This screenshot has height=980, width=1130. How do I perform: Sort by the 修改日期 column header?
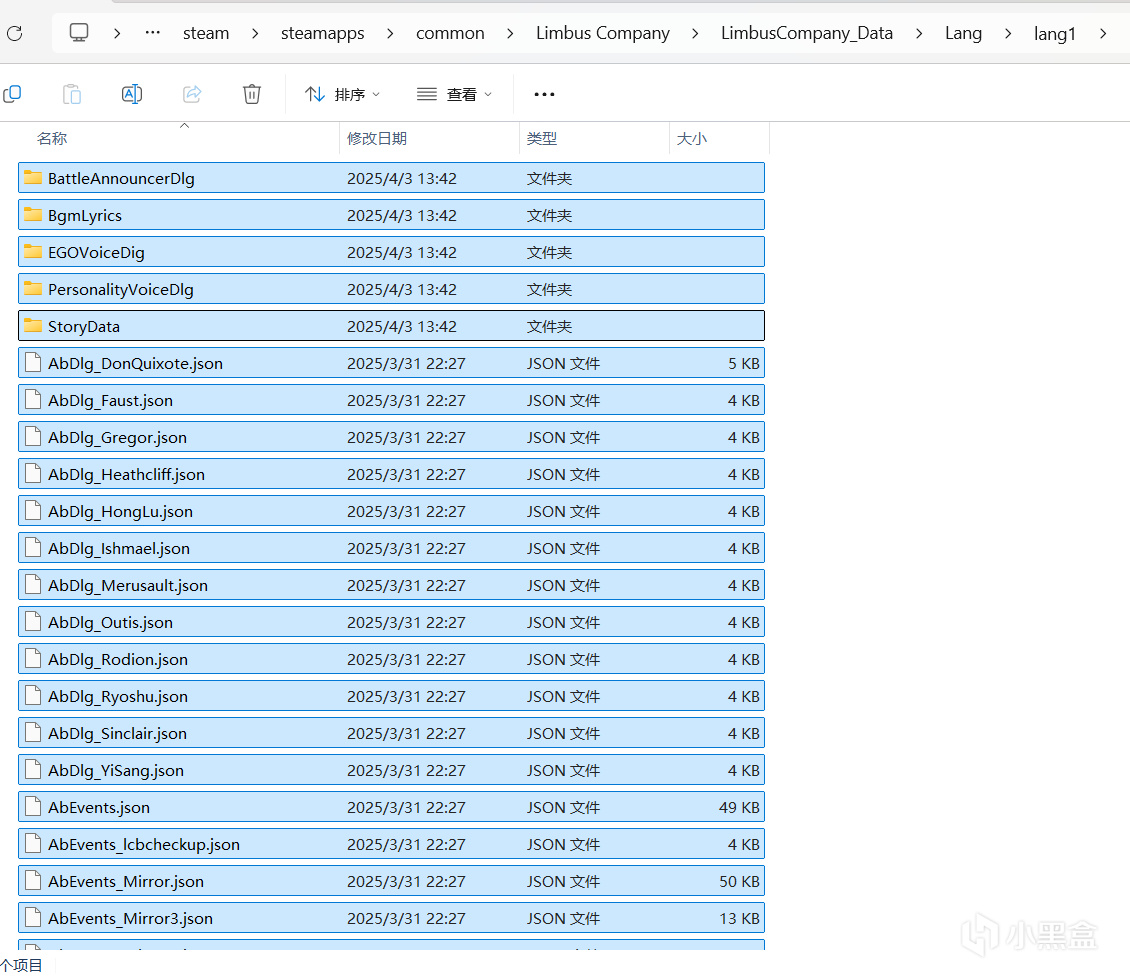coord(377,138)
